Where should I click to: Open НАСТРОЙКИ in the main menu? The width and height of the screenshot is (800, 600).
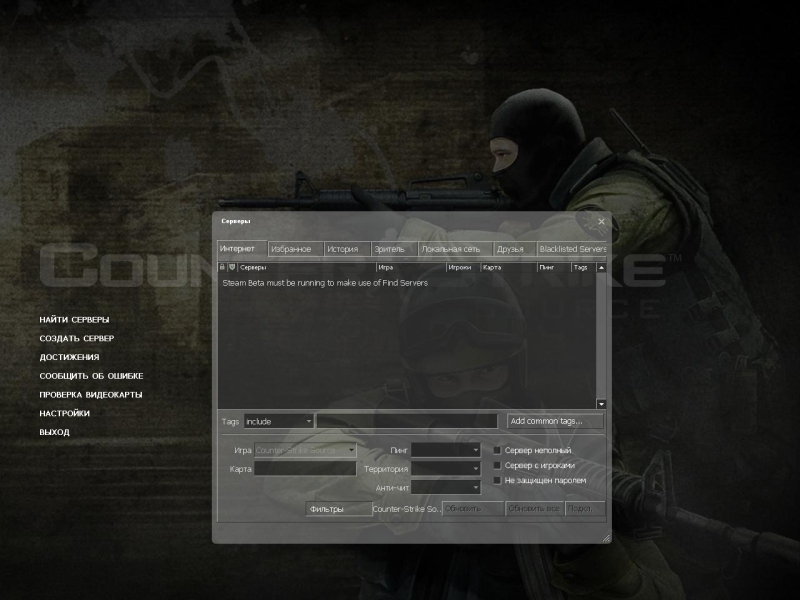point(65,413)
